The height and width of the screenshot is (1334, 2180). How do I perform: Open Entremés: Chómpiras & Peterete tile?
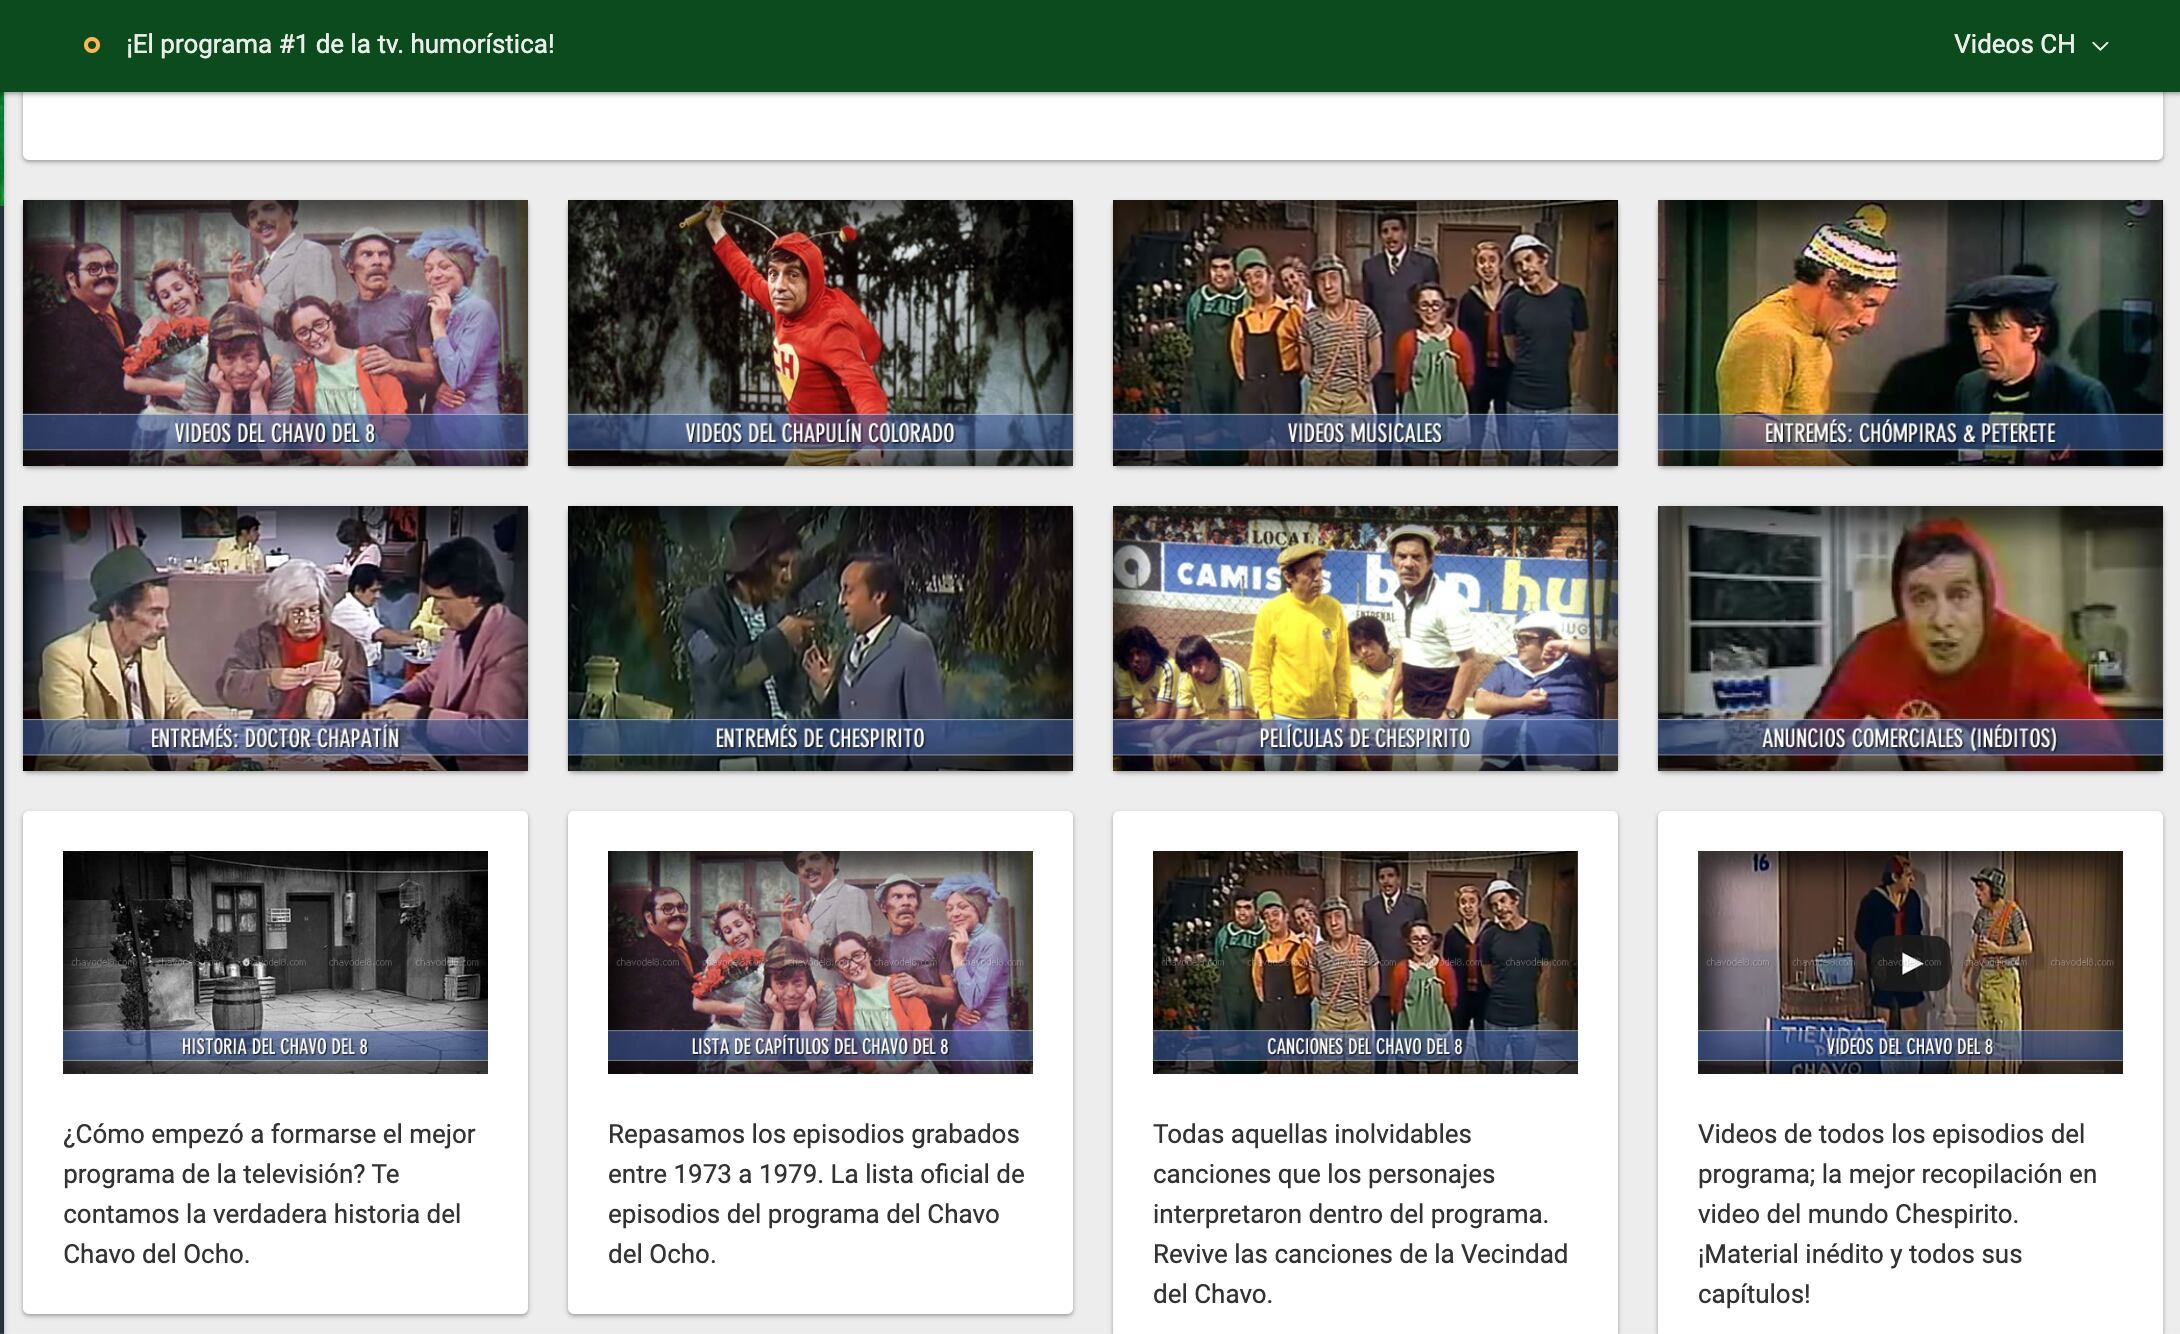(1910, 332)
